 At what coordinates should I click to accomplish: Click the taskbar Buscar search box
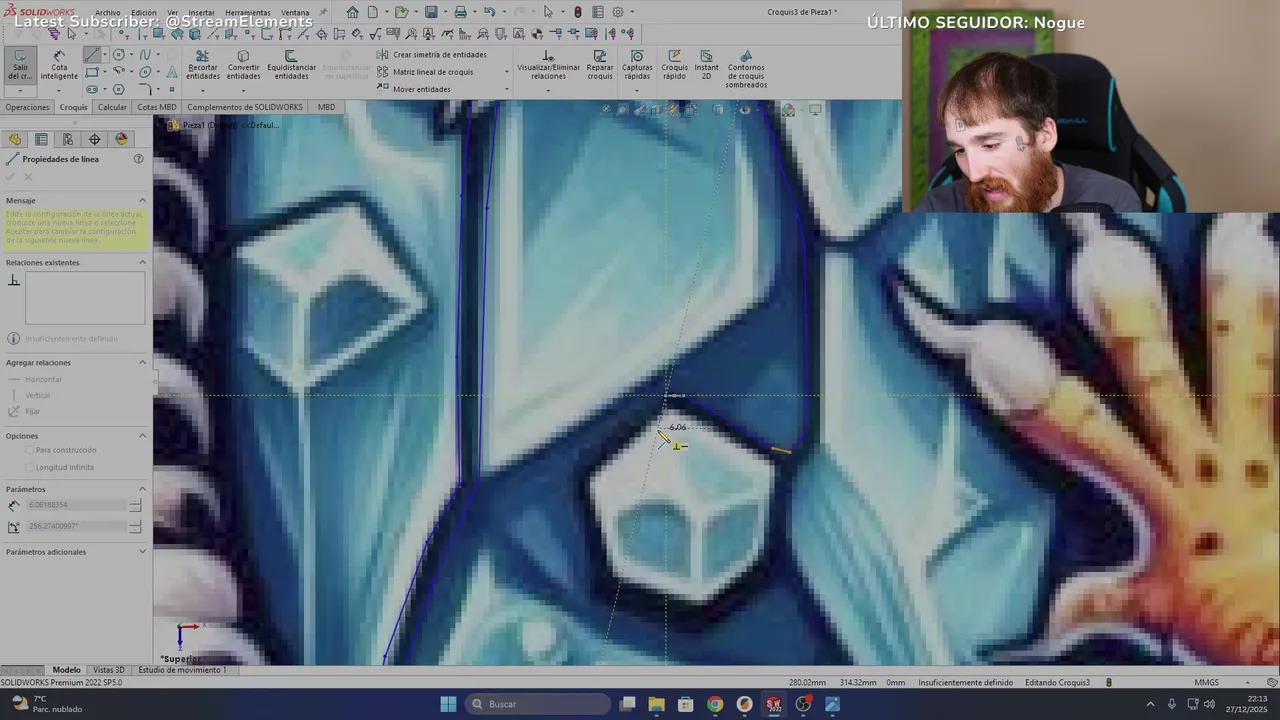coord(540,704)
